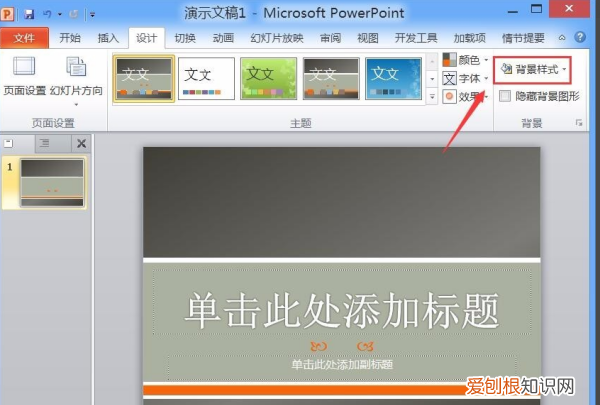Open the 背景样式 background styles dropdown
The height and width of the screenshot is (405, 600).
(x=533, y=70)
